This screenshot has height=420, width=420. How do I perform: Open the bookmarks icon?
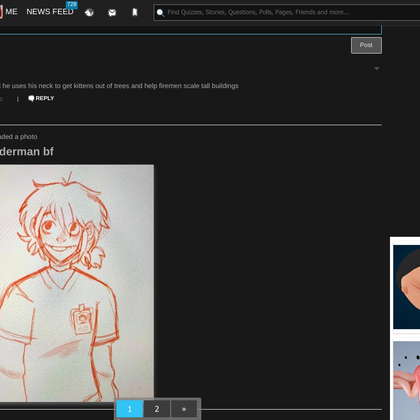(135, 12)
